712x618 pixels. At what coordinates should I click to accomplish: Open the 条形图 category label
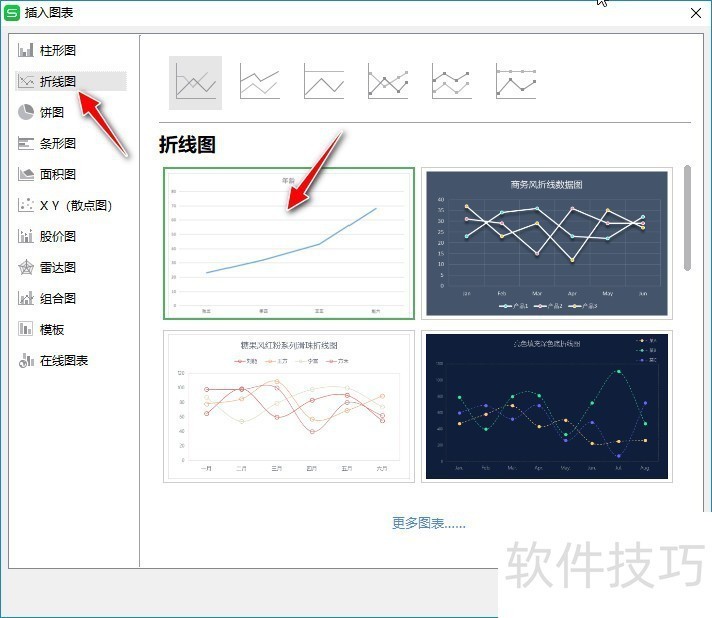pyautogui.click(x=58, y=143)
